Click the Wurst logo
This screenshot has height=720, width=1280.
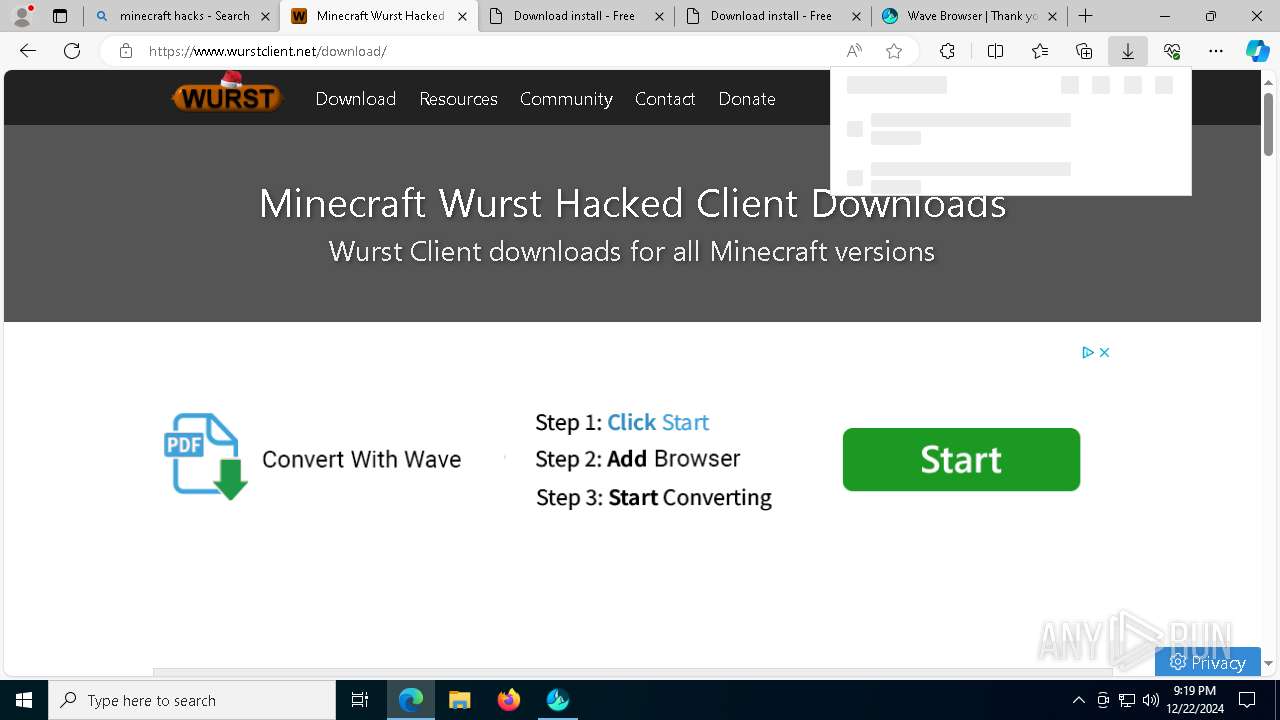[x=228, y=94]
